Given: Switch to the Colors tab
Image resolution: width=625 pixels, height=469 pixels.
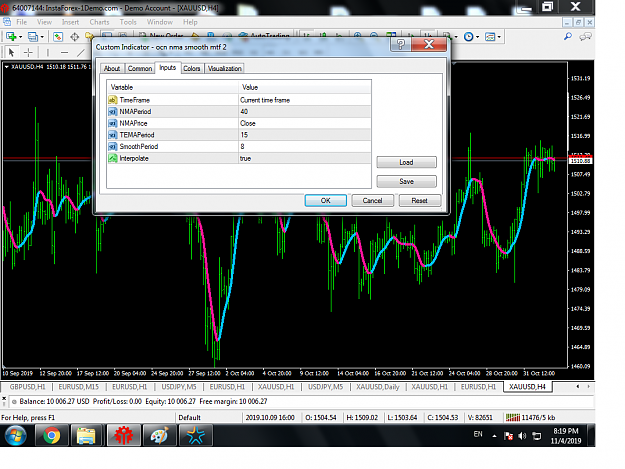Looking at the screenshot, I should 192,69.
